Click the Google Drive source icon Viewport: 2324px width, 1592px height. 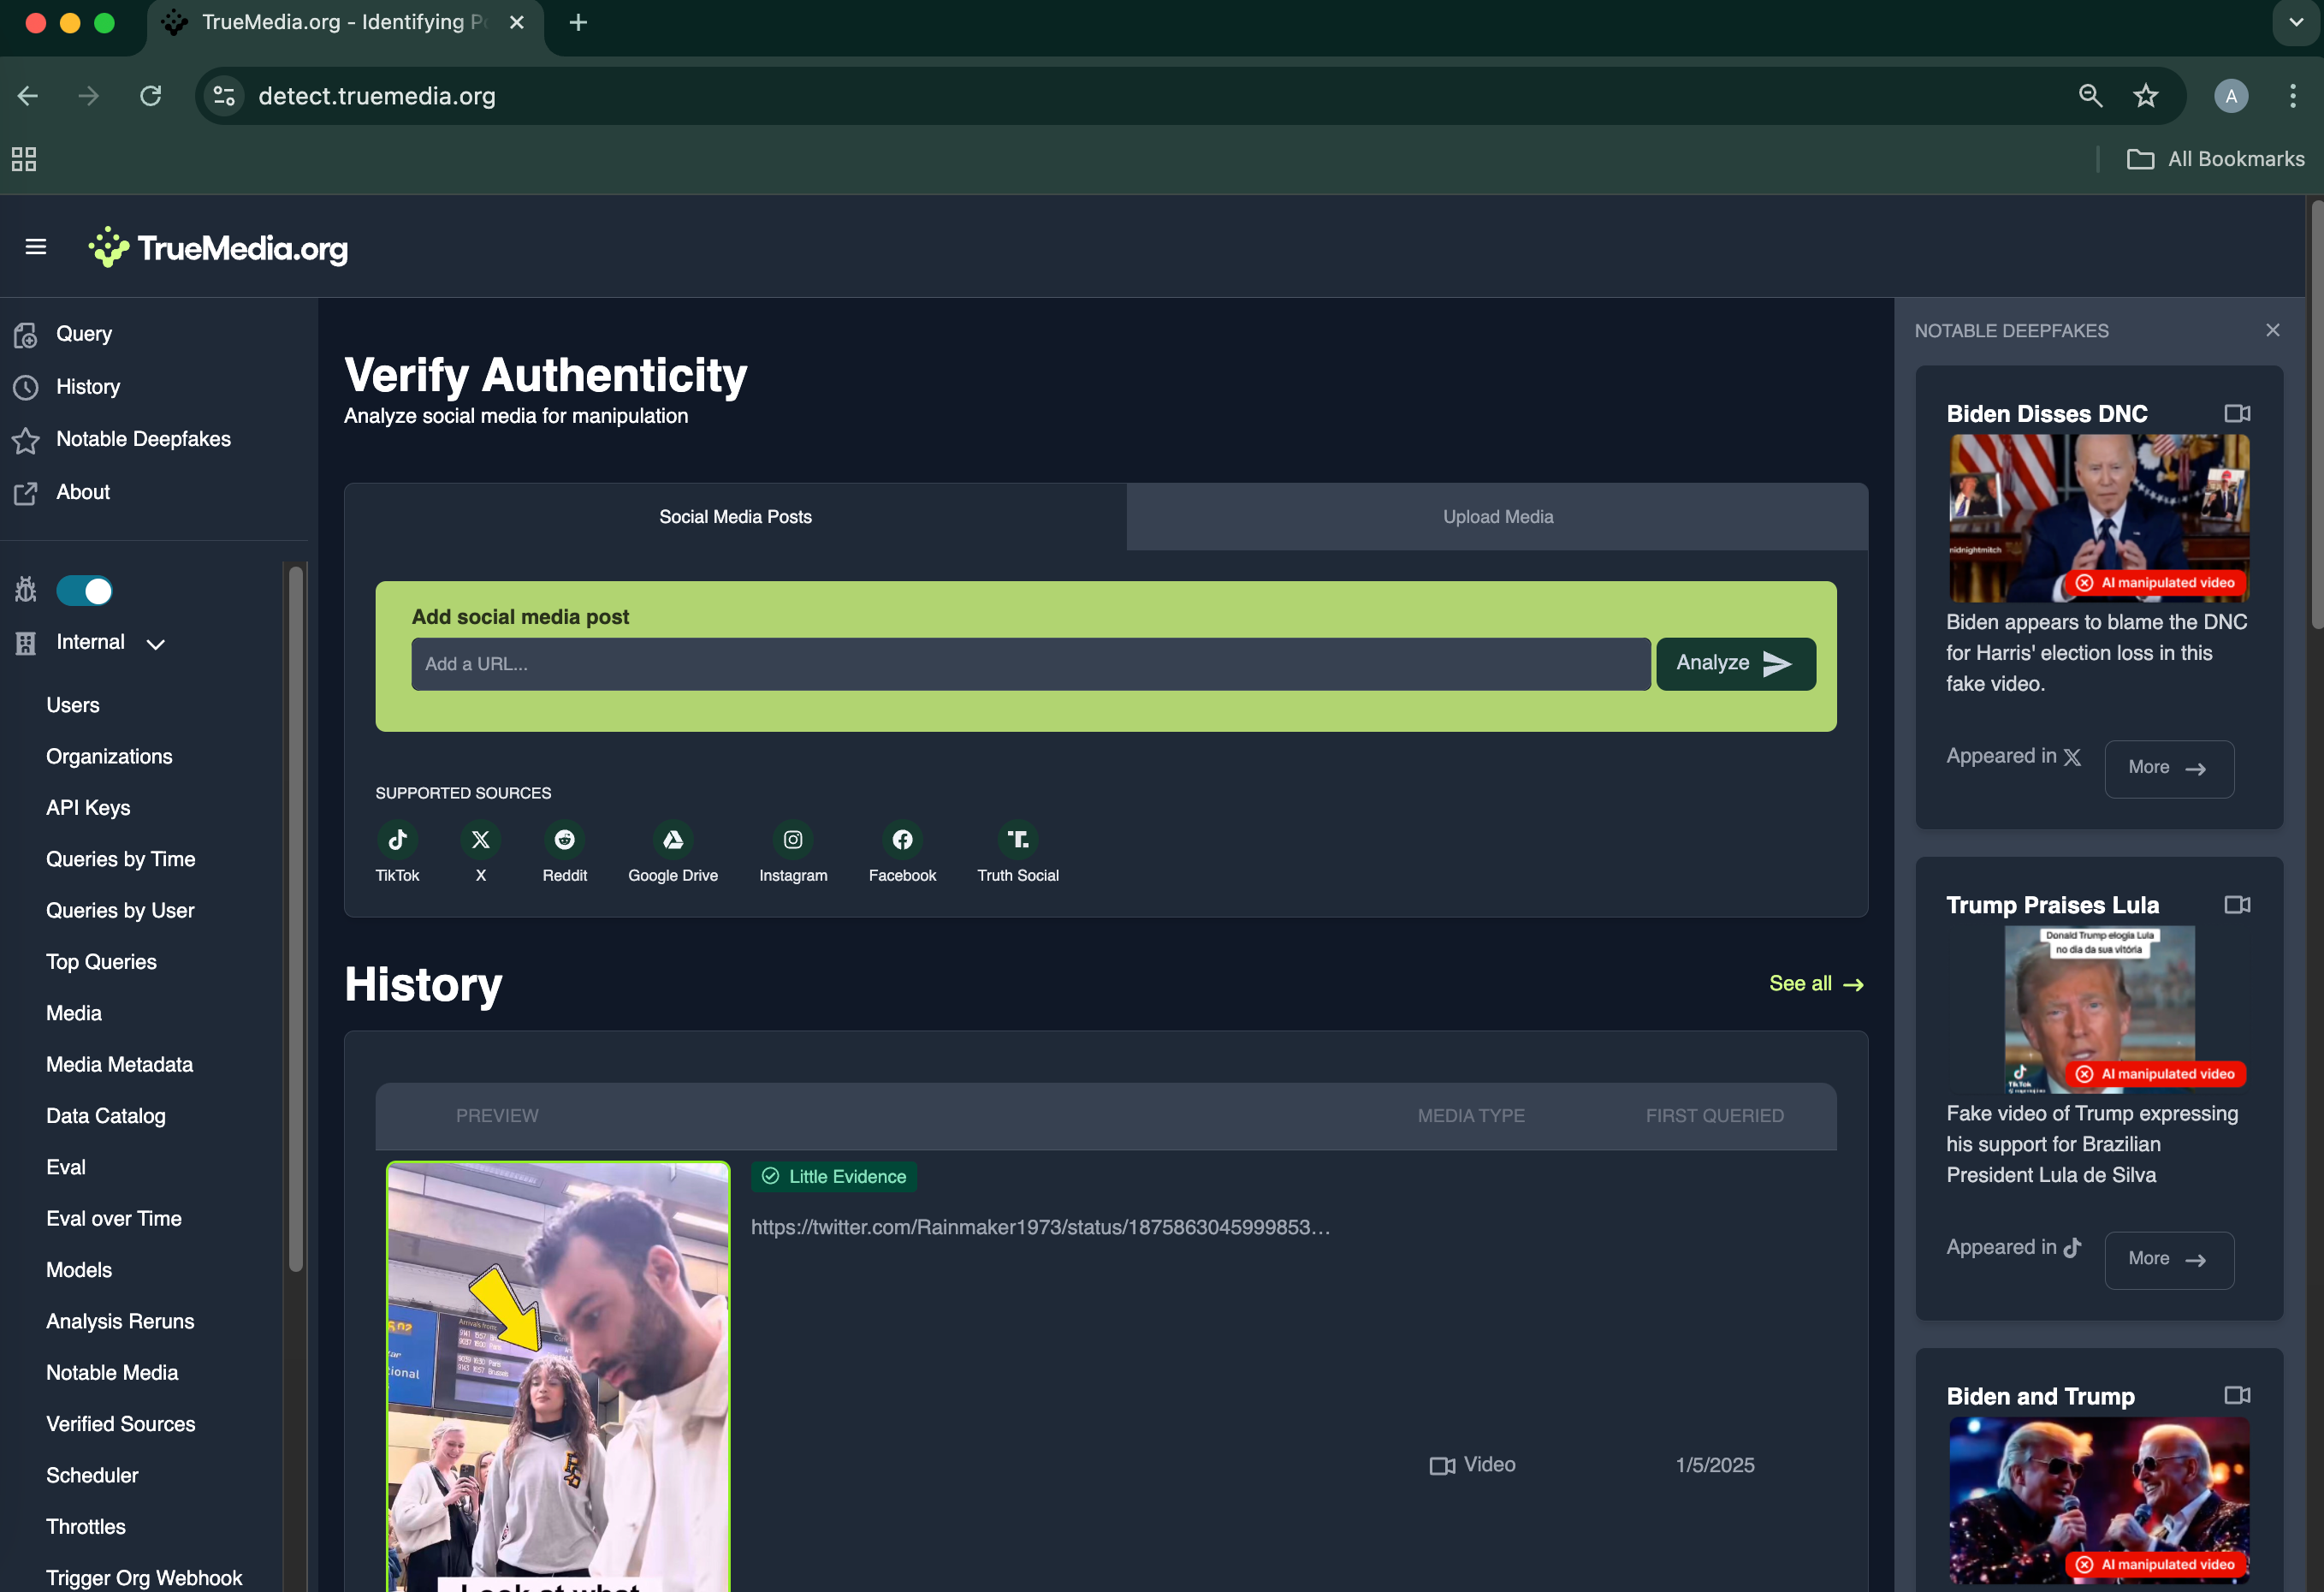pos(672,840)
